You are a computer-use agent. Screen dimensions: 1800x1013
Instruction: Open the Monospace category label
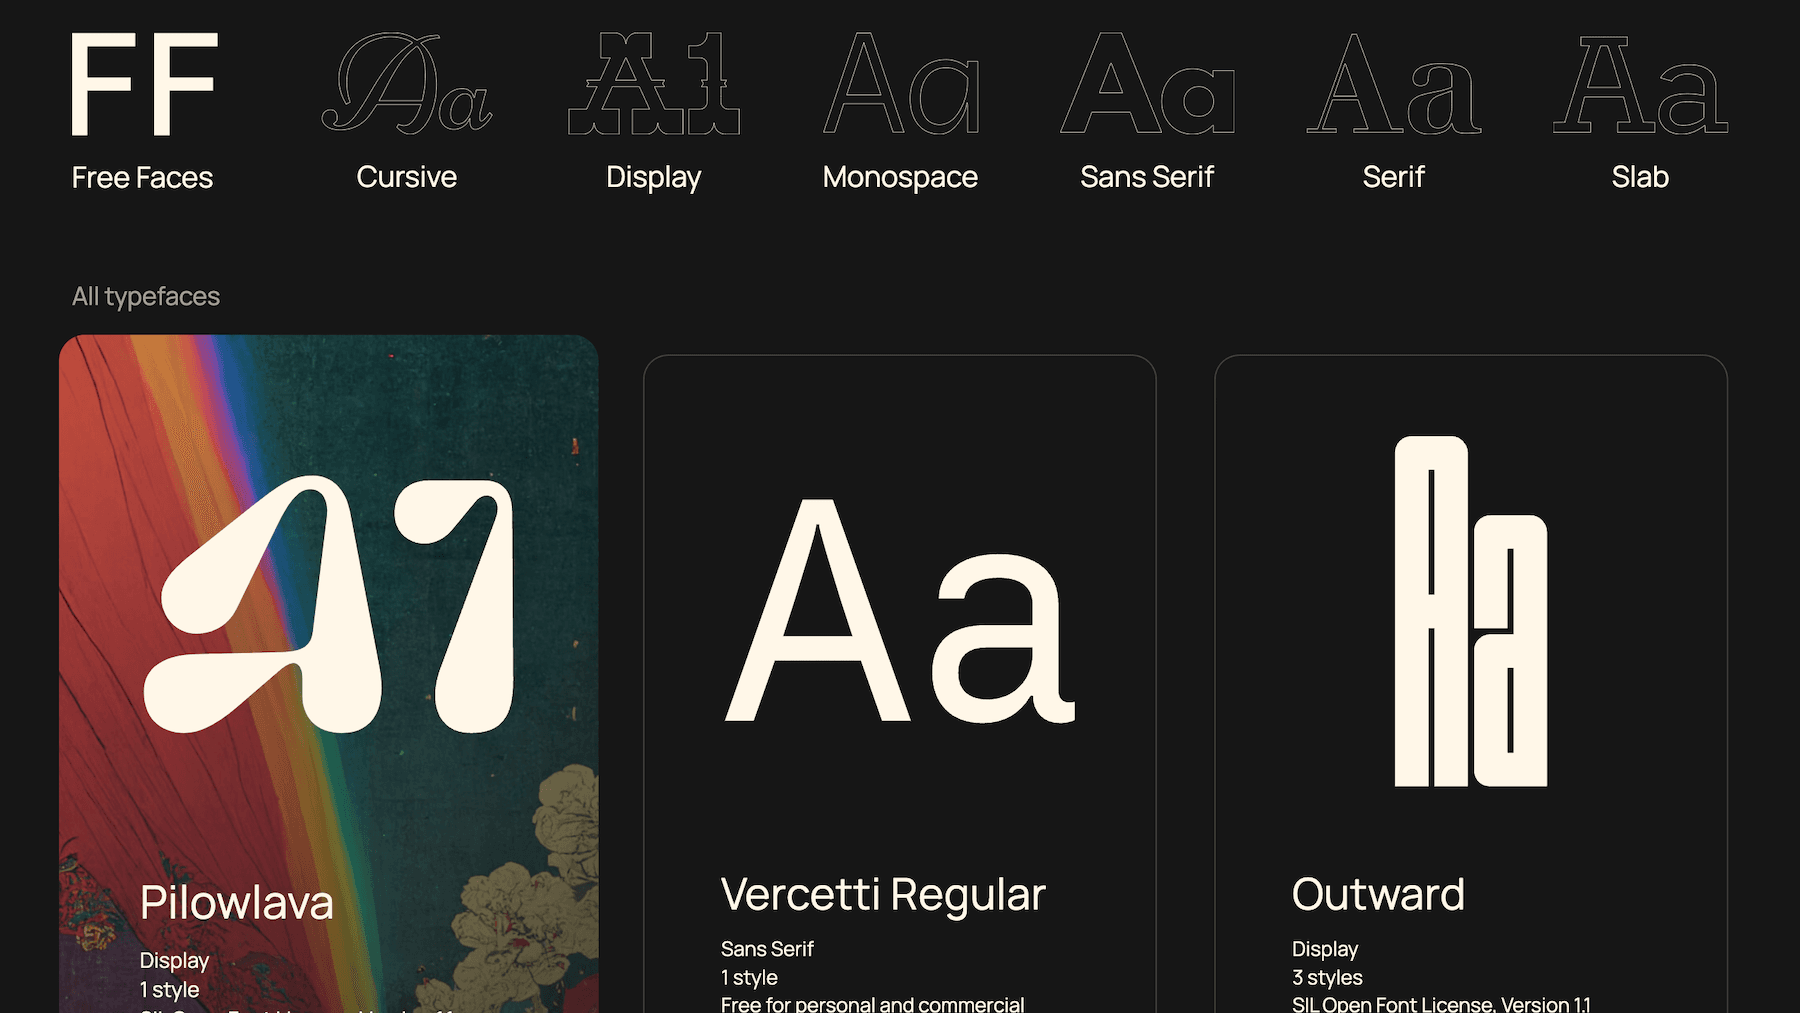900,177
